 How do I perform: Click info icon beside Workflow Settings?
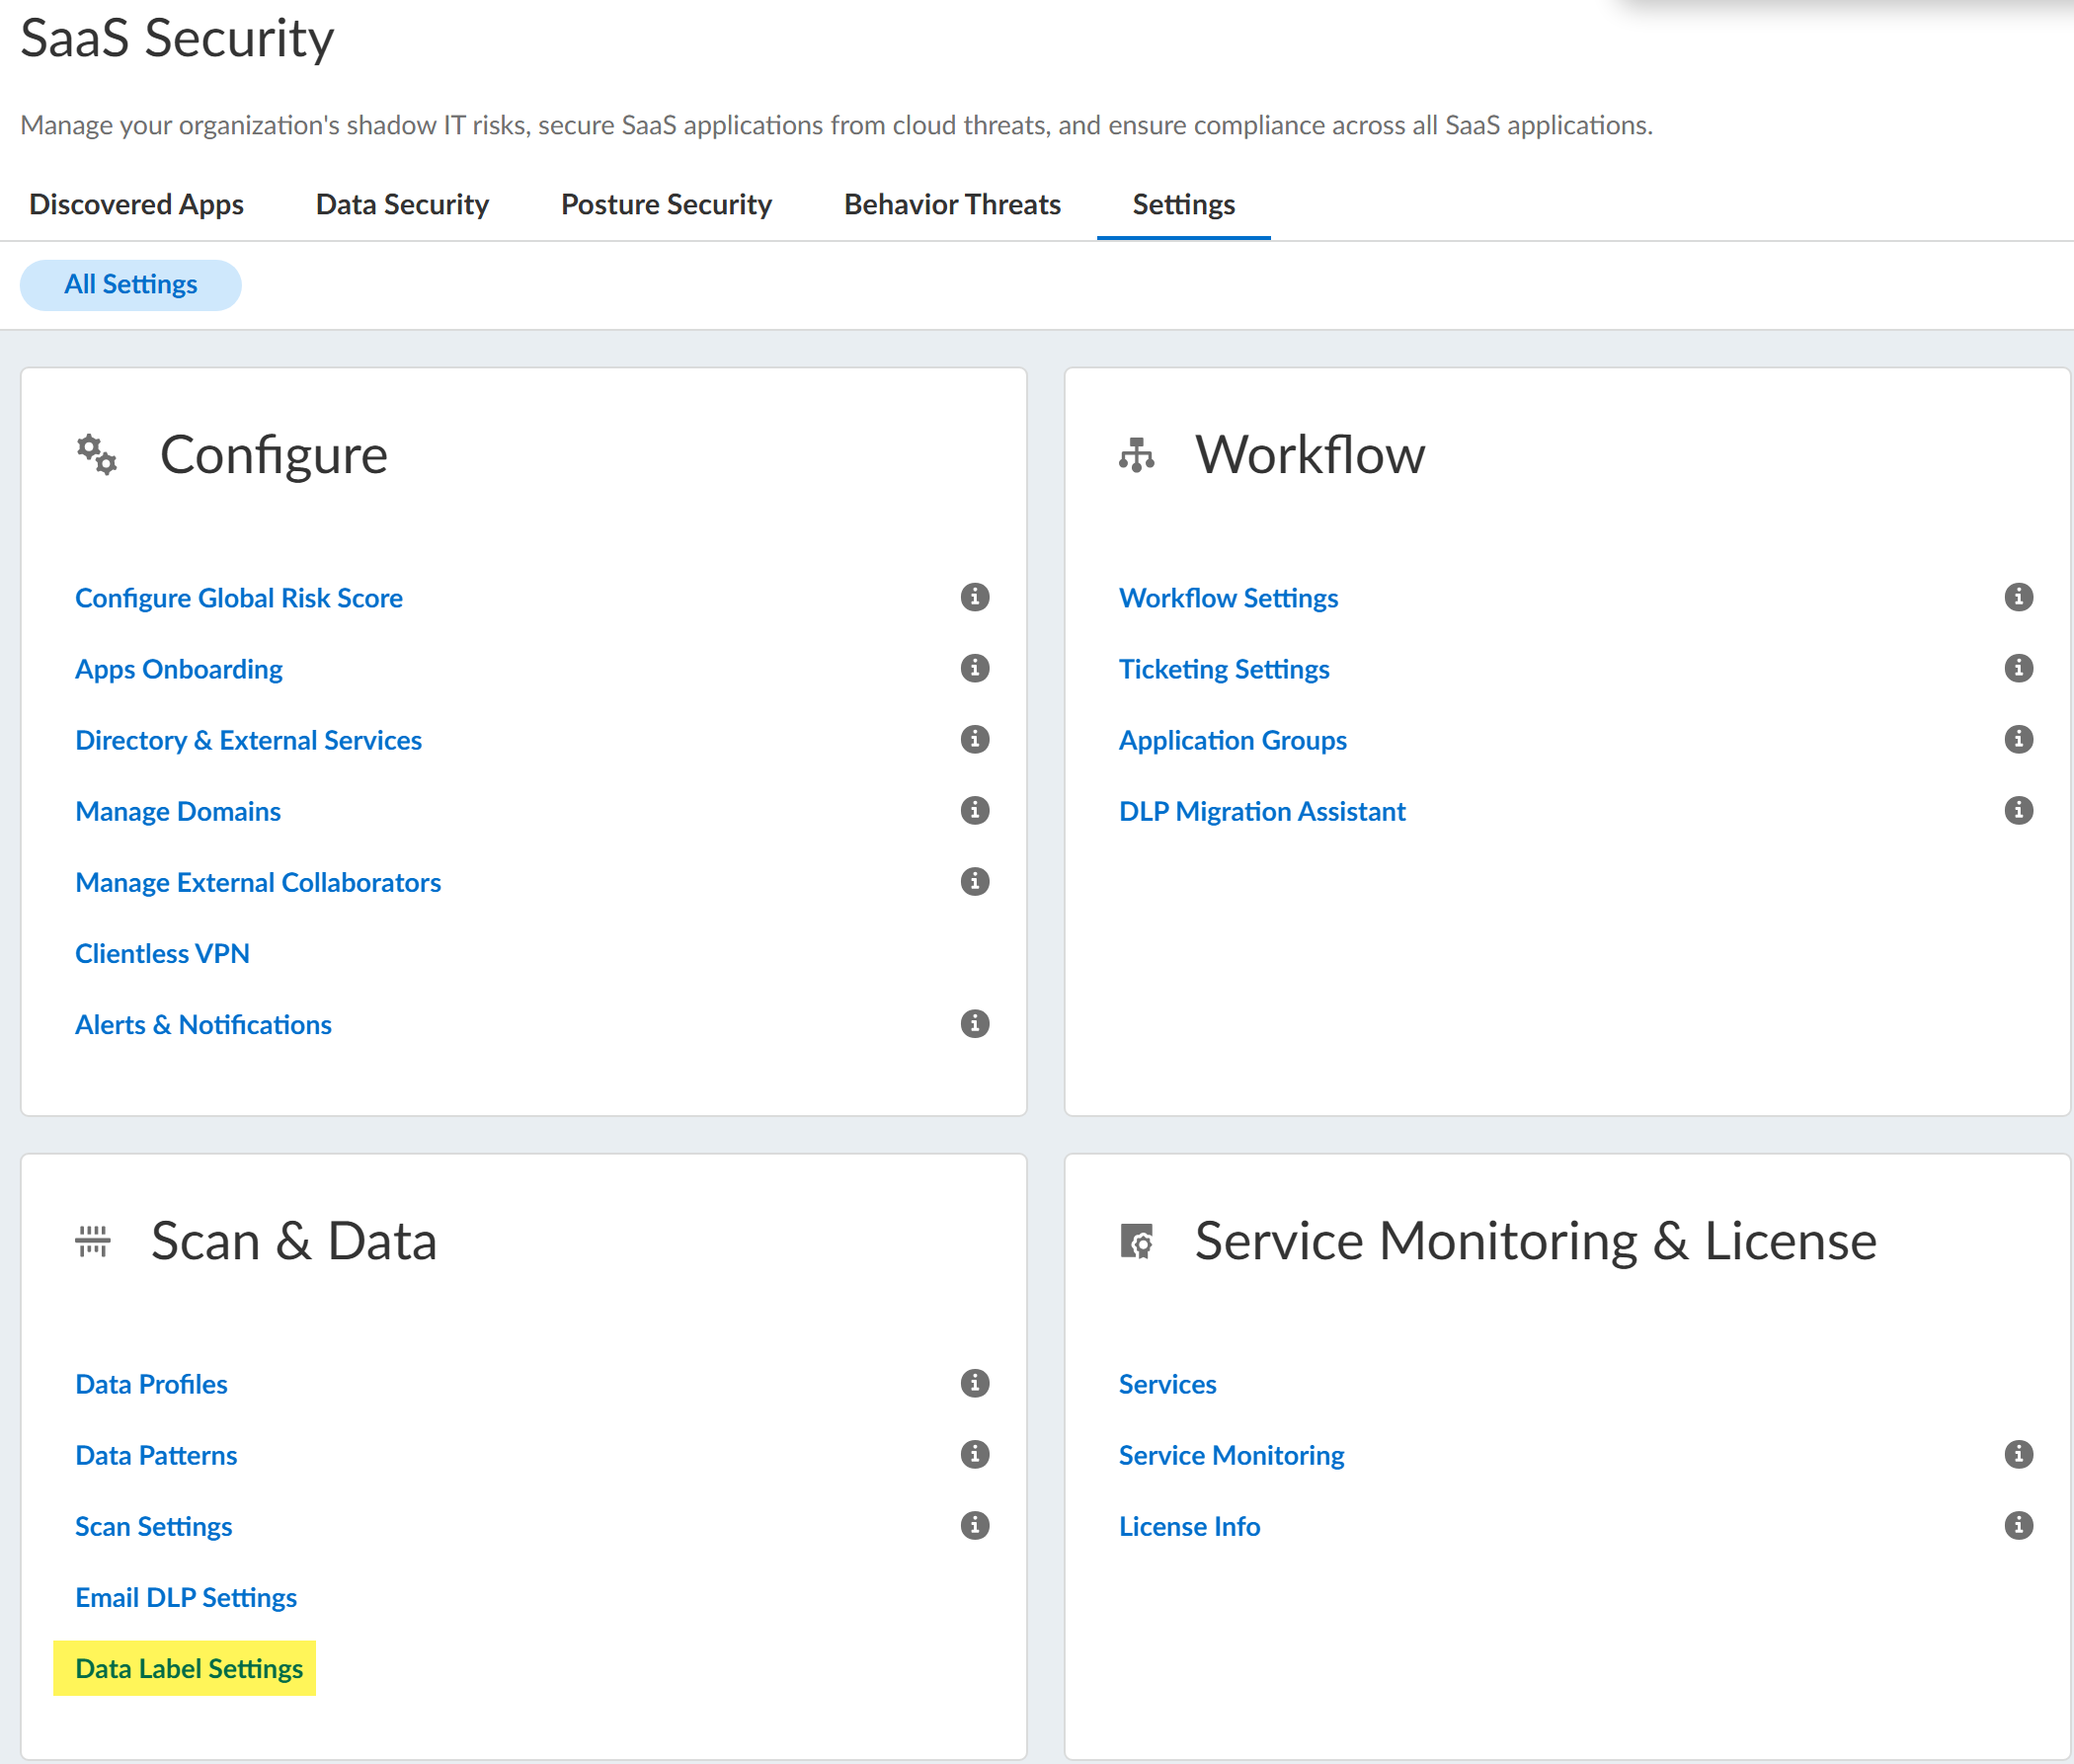pyautogui.click(x=2018, y=597)
